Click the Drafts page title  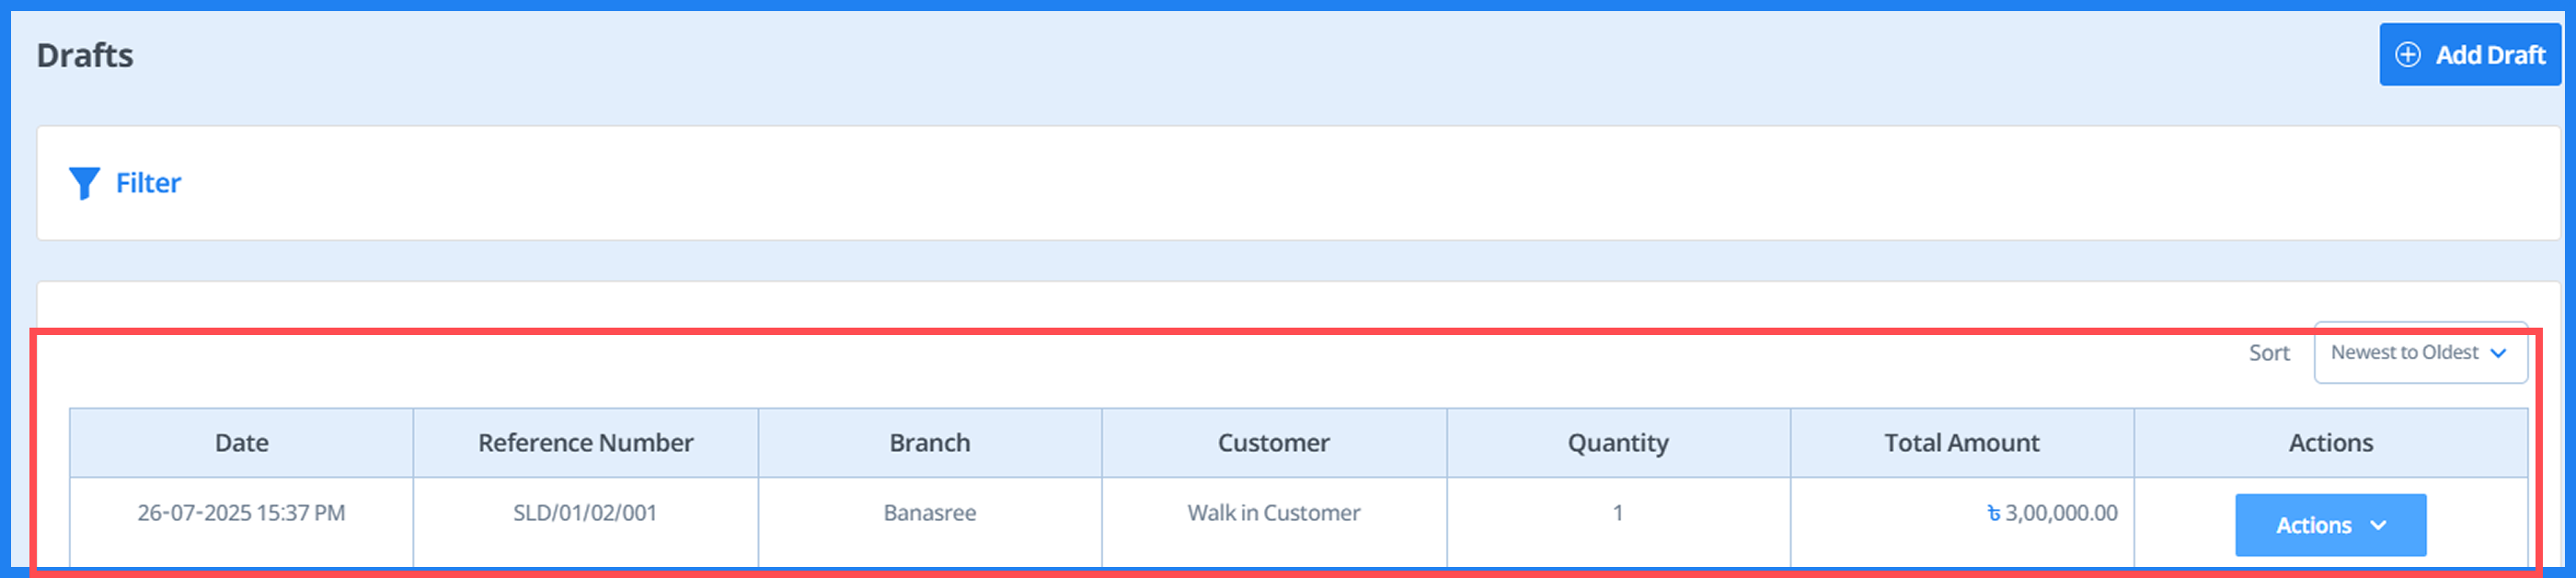click(x=84, y=55)
